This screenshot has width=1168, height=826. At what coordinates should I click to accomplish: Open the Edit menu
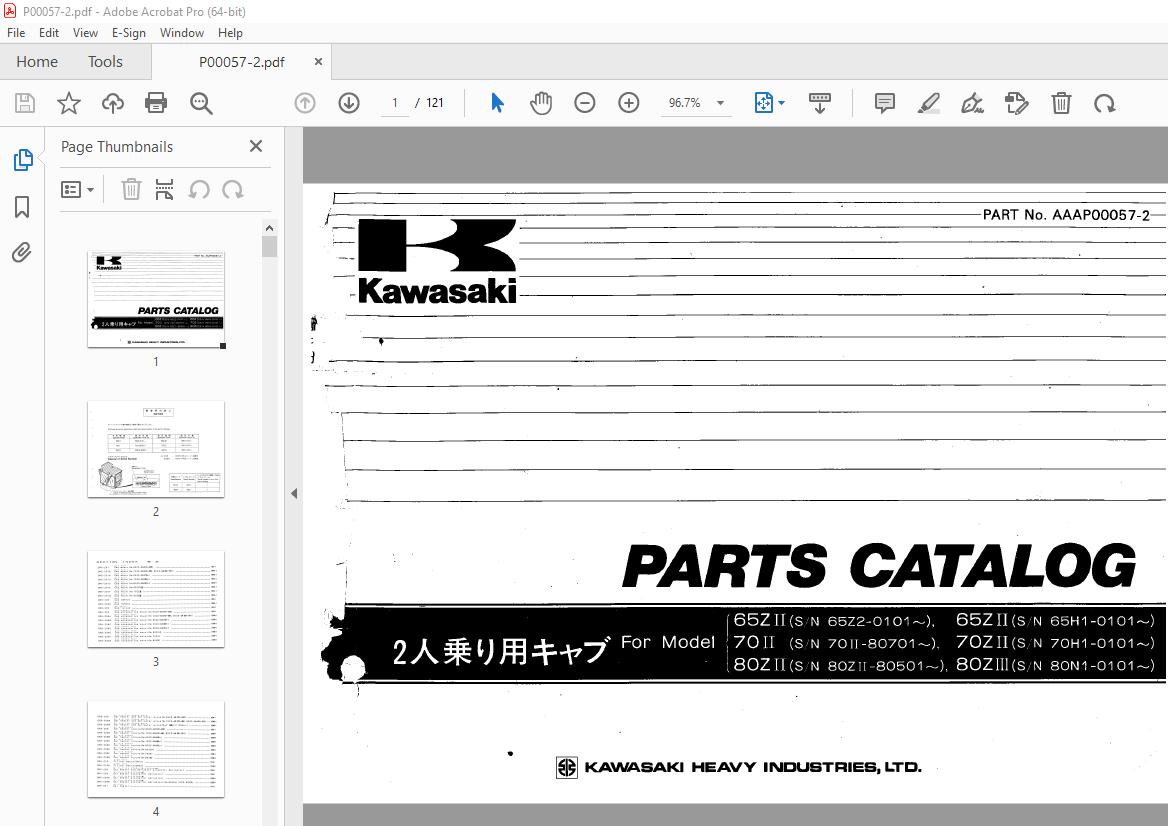(48, 33)
